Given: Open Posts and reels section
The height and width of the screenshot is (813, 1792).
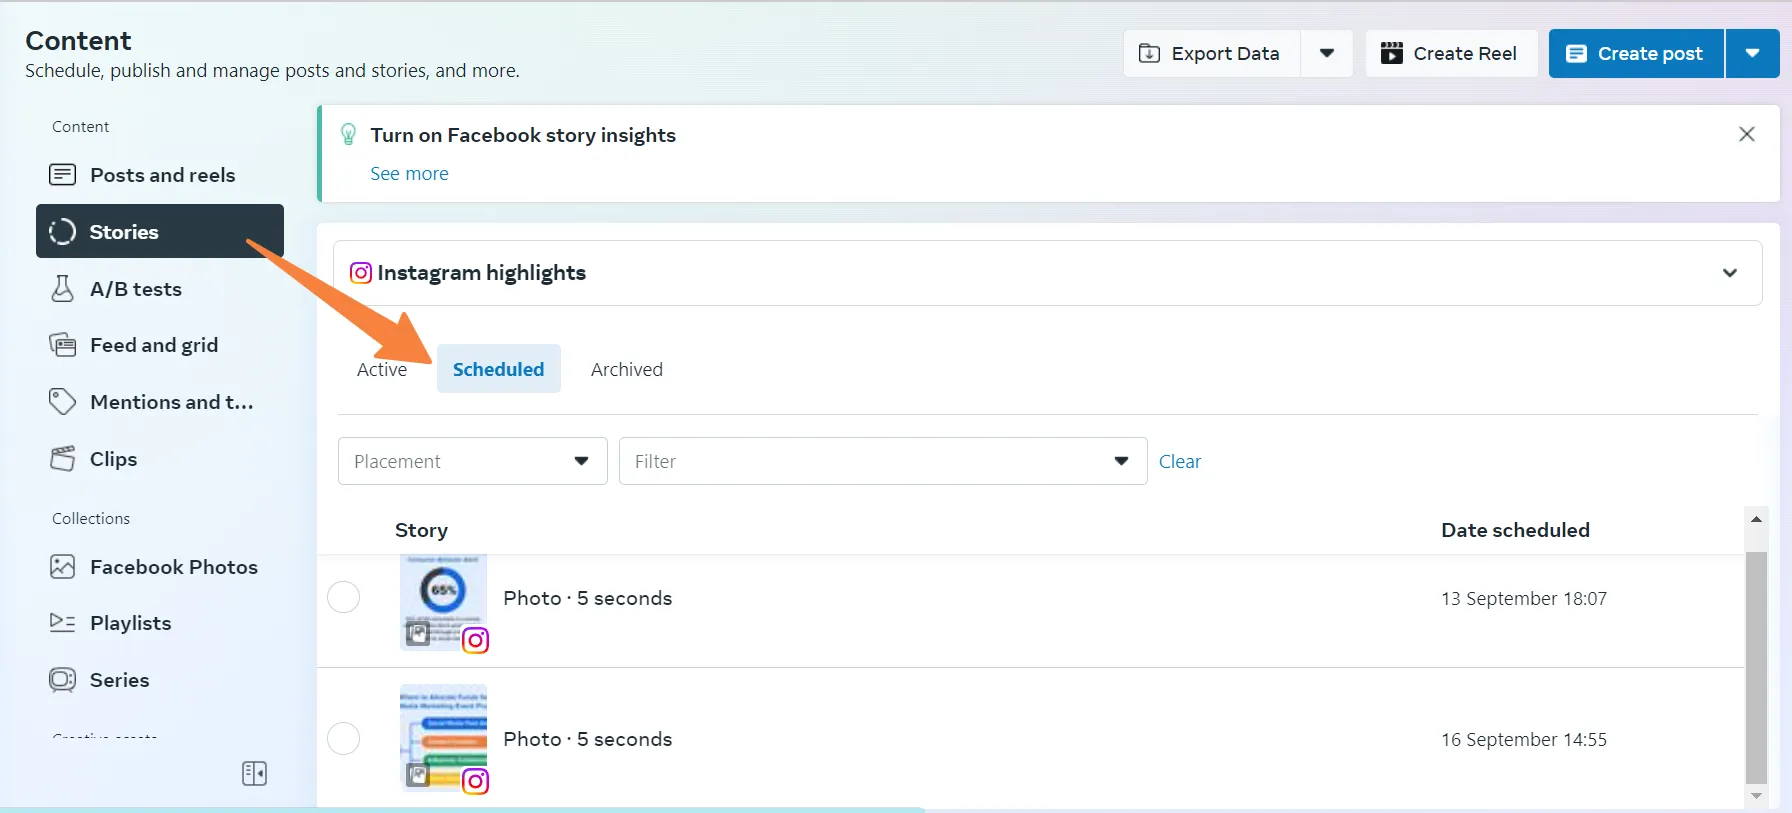Looking at the screenshot, I should tap(160, 175).
